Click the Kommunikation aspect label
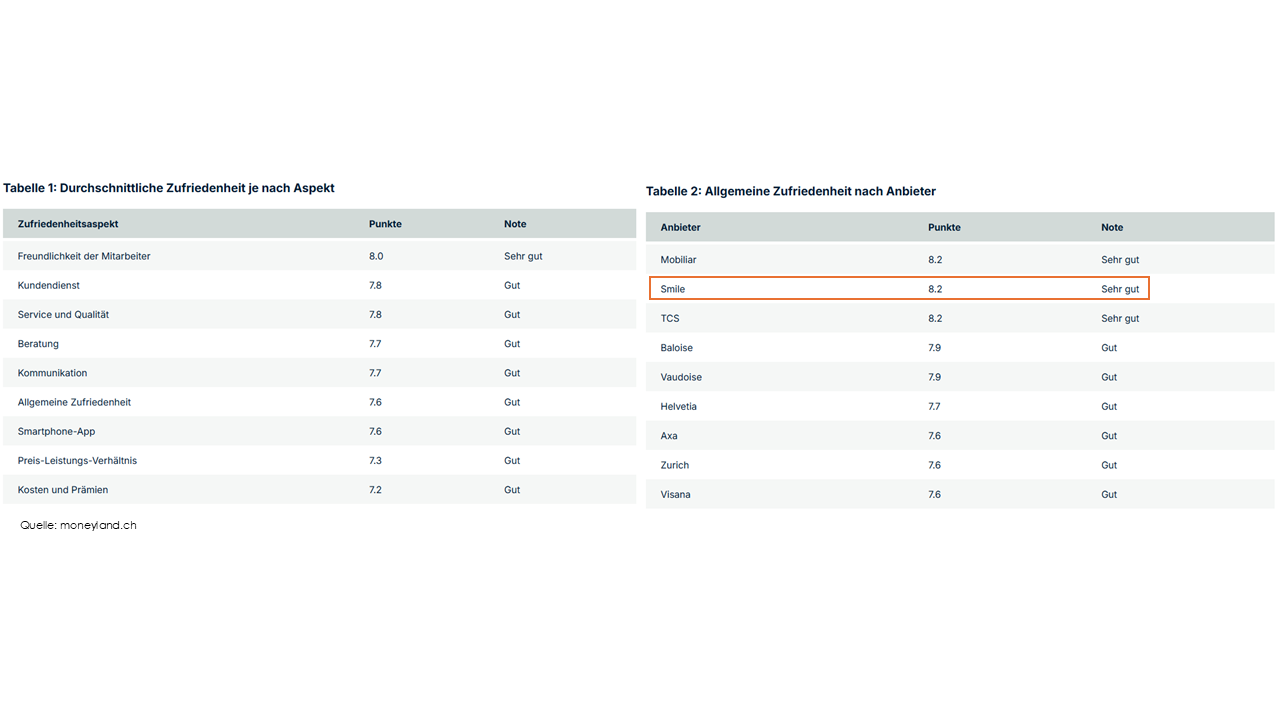The height and width of the screenshot is (720, 1280). [52, 373]
